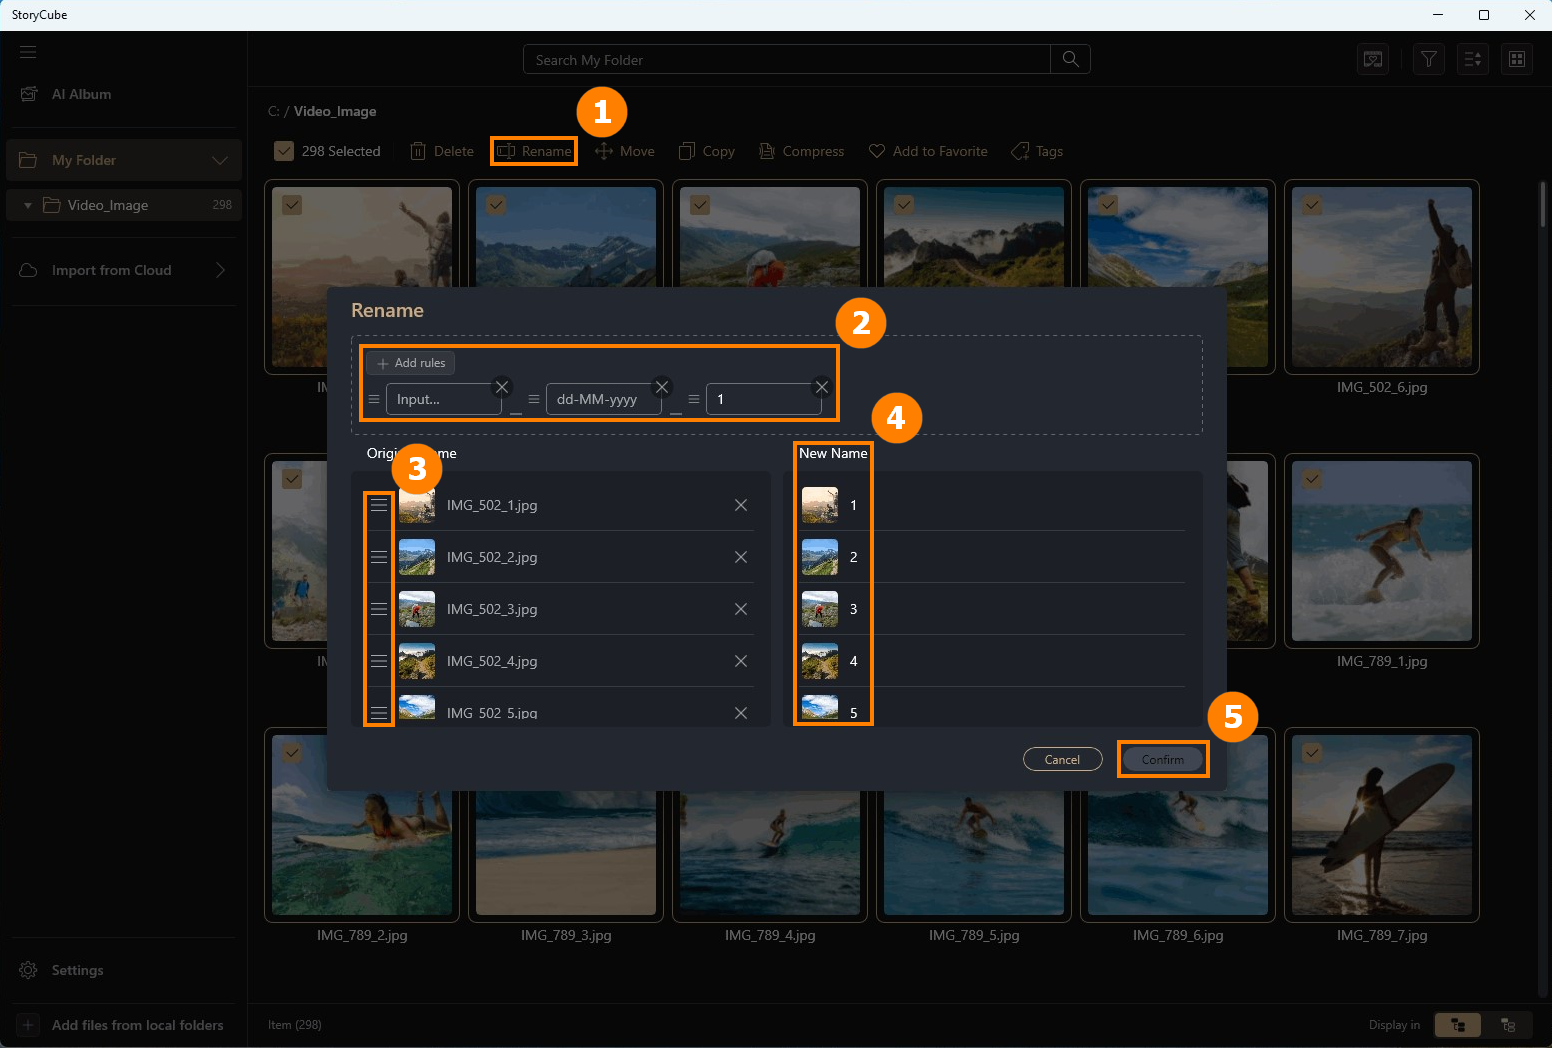The width and height of the screenshot is (1552, 1048).
Task: Click the IMG_789_5.jpg thumbnail
Action: pos(974,852)
